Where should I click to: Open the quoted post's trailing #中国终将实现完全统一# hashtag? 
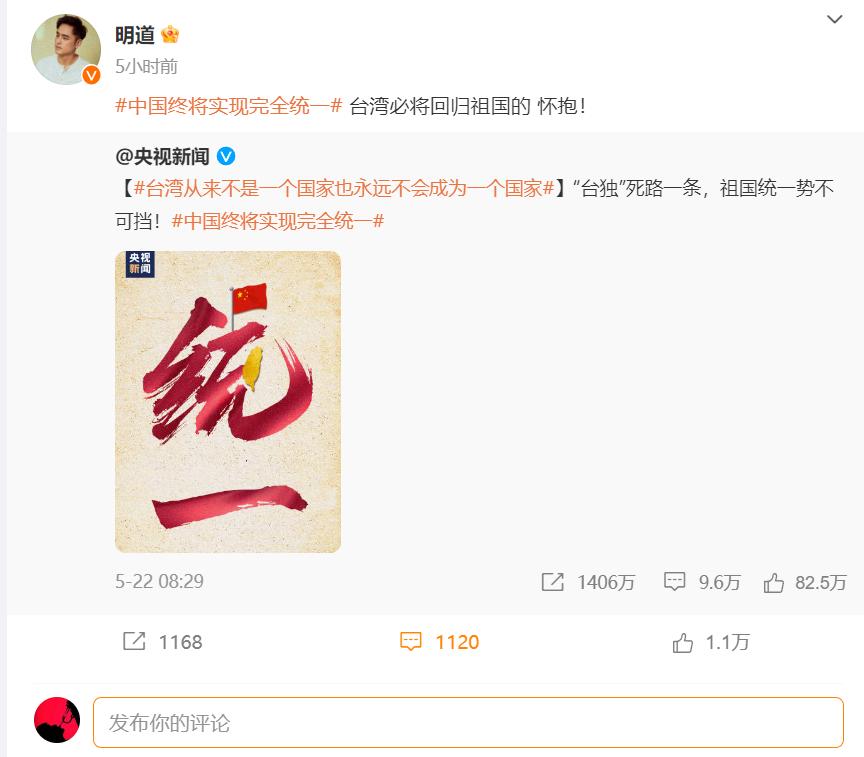[x=278, y=221]
